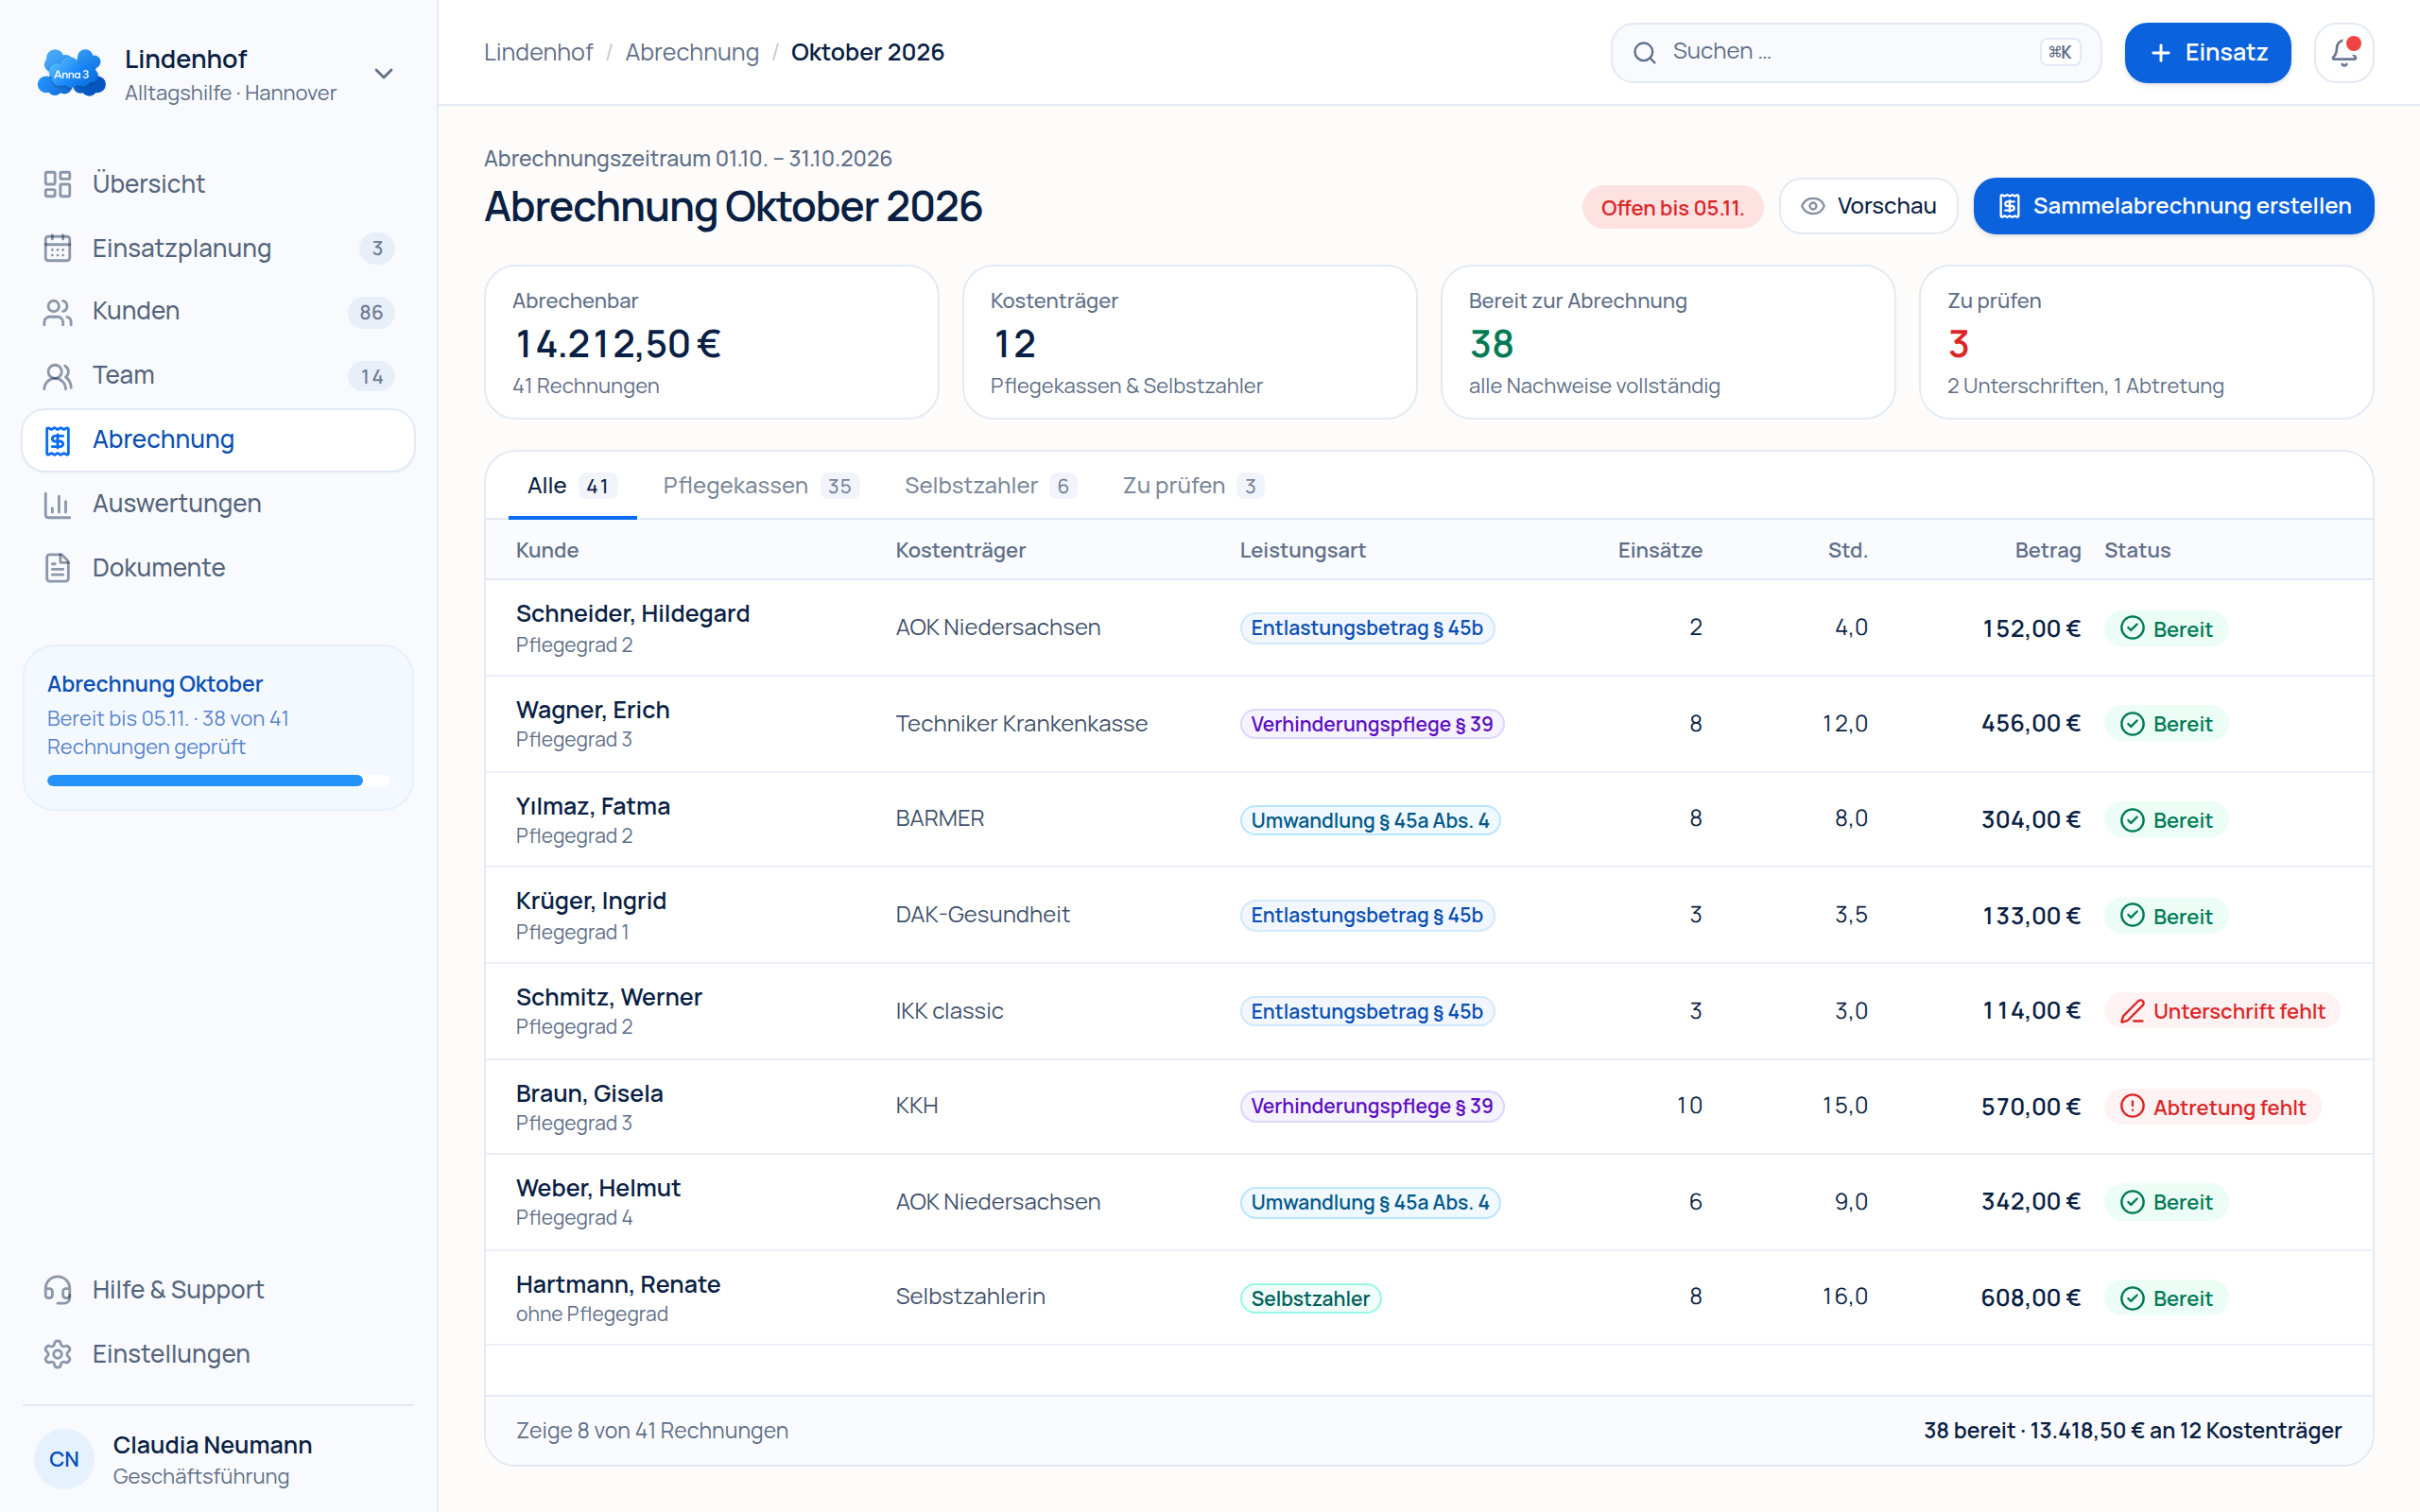Viewport: 2420px width, 1512px height.
Task: Click the Umwandlung § 45a tag for Yılmaz
Action: tap(1369, 820)
